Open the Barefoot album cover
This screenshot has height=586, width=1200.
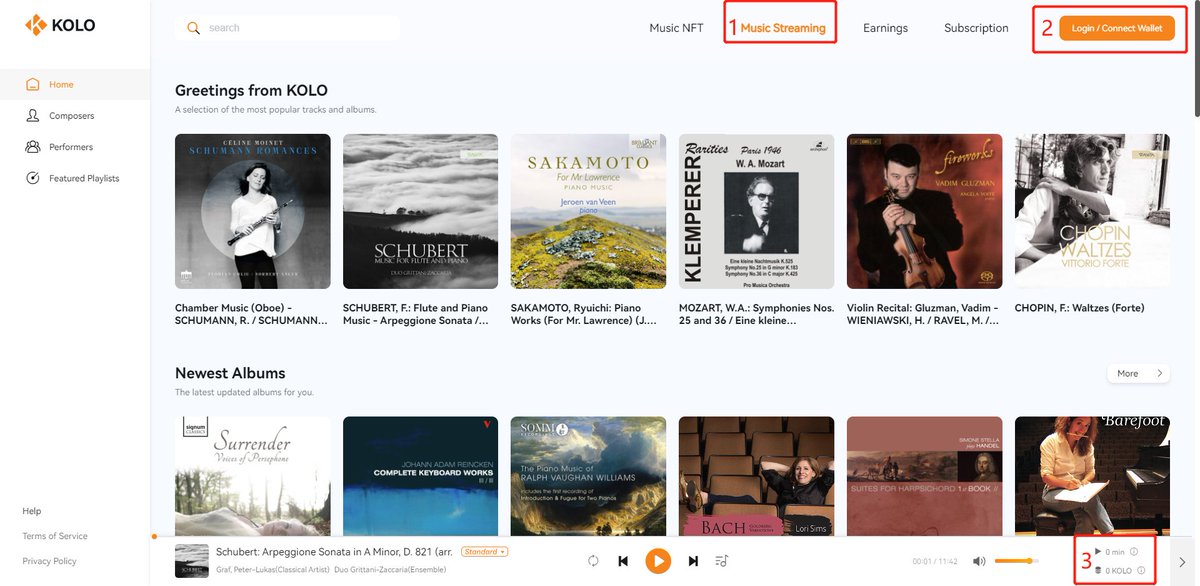click(x=1092, y=476)
